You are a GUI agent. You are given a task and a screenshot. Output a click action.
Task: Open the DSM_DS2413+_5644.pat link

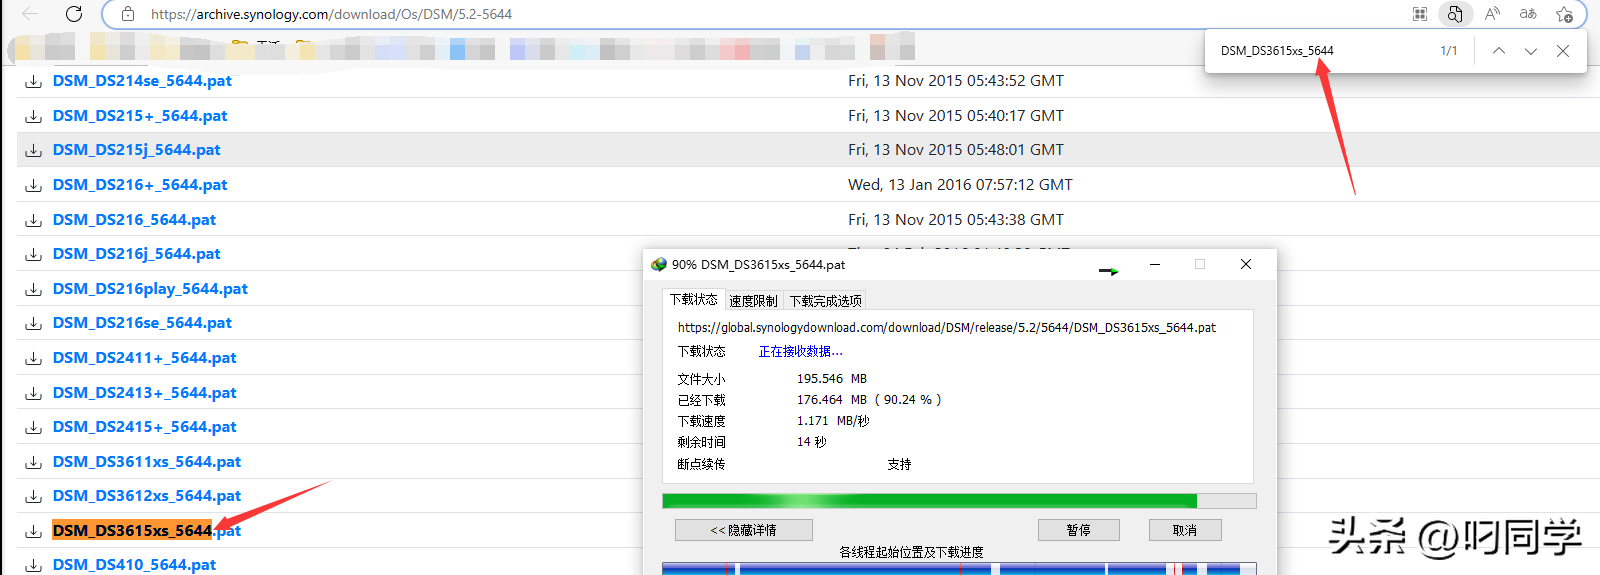[145, 393]
